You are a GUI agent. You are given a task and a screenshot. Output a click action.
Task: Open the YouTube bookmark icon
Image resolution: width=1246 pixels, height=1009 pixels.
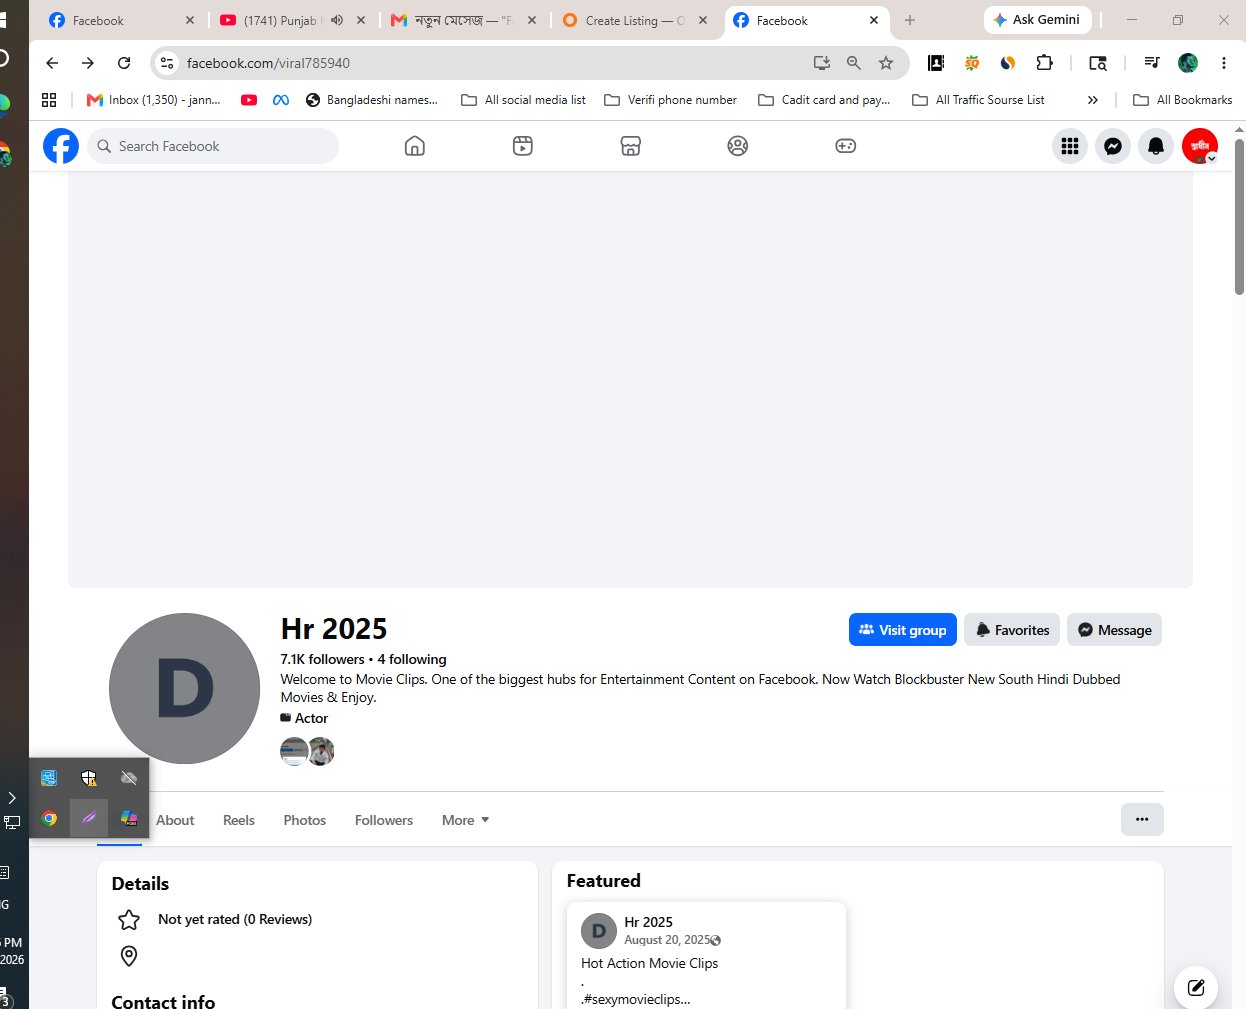[x=249, y=100]
